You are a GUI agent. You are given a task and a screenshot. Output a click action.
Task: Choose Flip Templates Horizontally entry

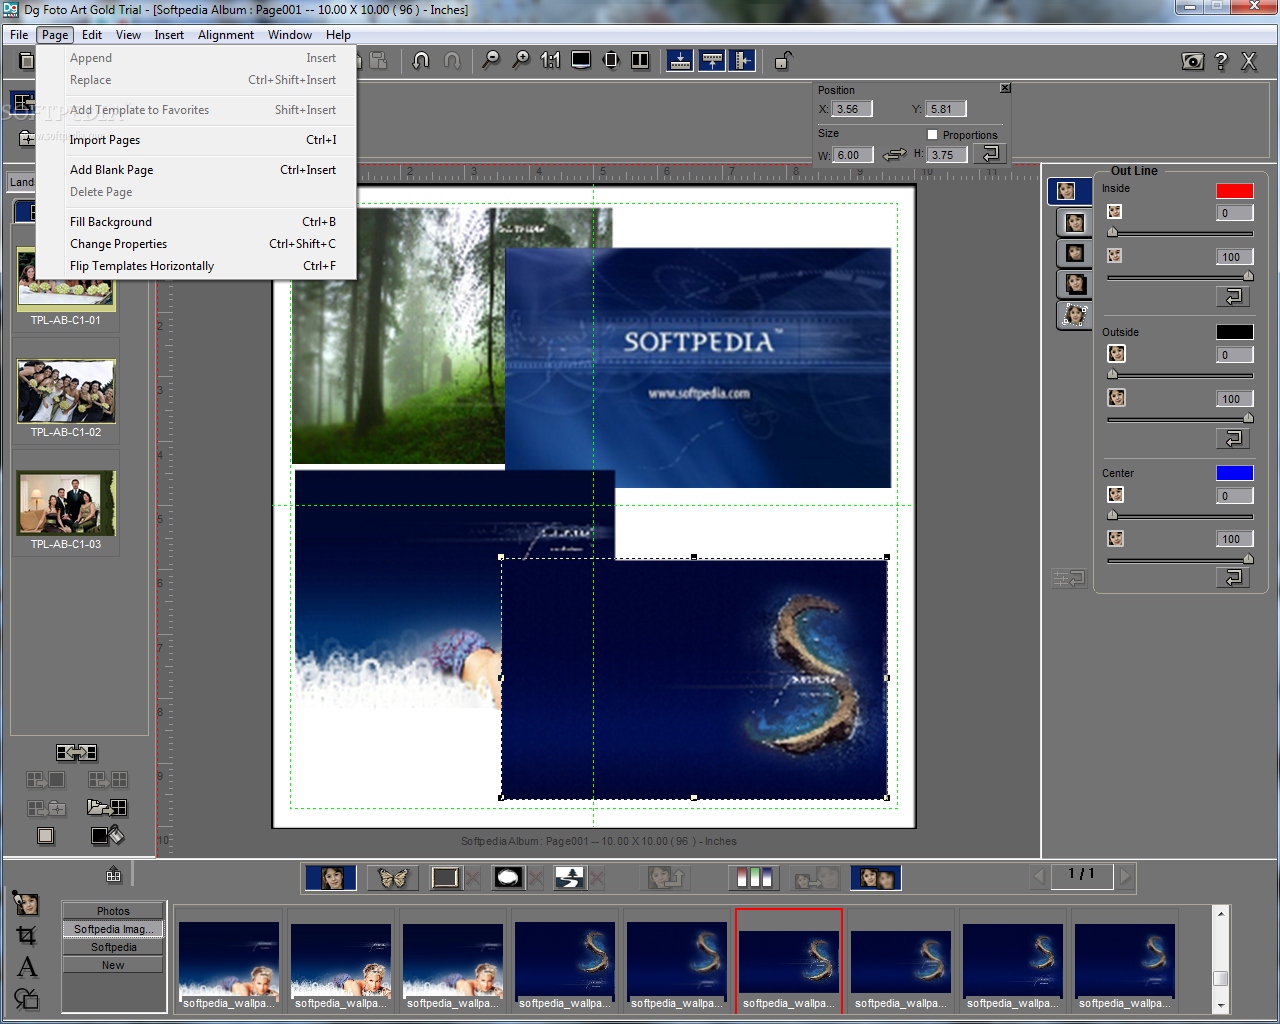tap(196, 266)
